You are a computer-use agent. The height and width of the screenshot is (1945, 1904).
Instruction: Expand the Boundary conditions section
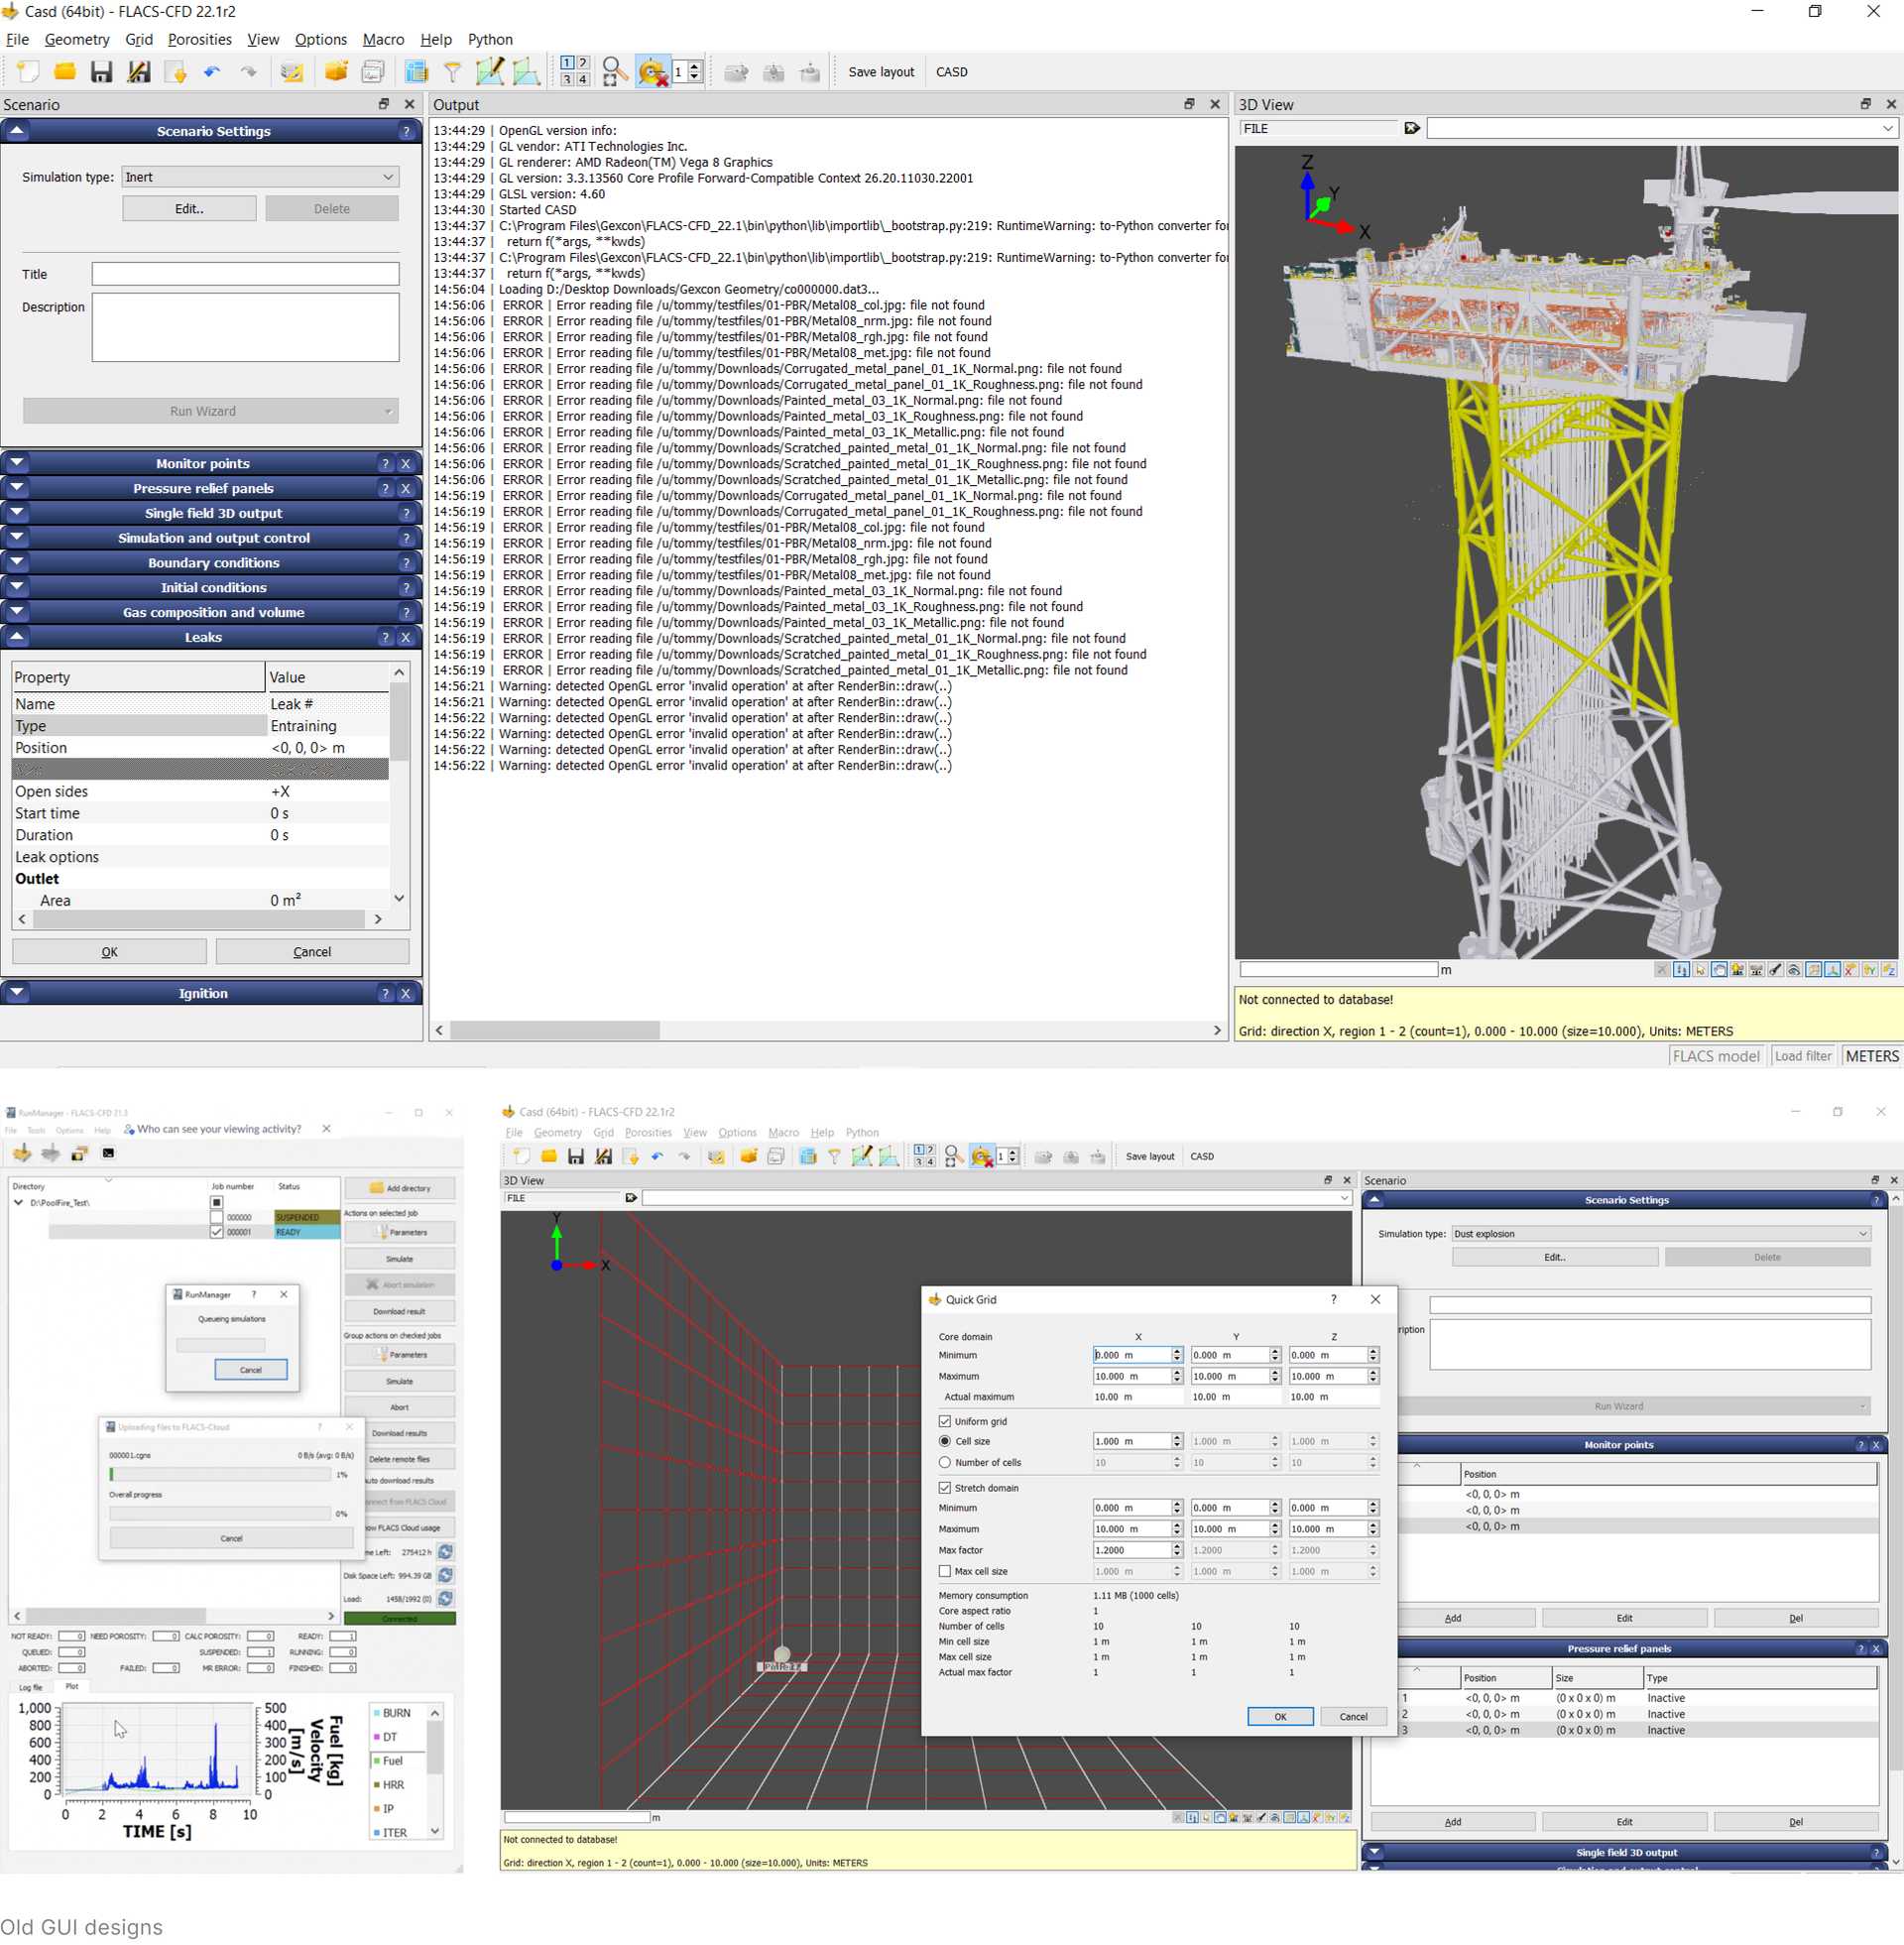(x=17, y=562)
